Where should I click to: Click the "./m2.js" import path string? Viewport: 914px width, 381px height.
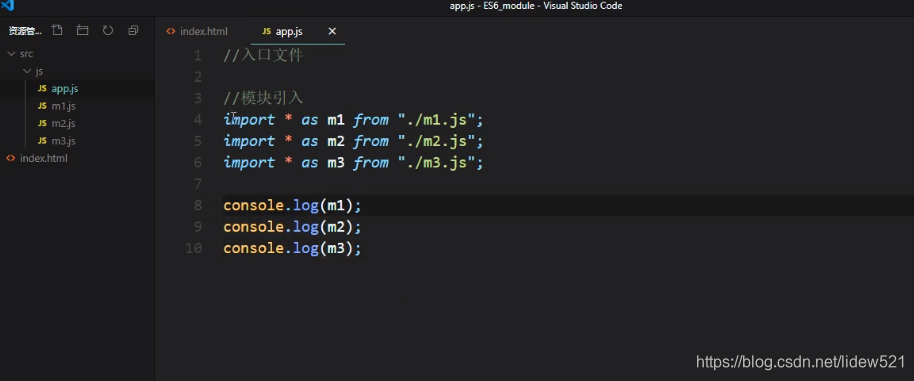tap(437, 142)
